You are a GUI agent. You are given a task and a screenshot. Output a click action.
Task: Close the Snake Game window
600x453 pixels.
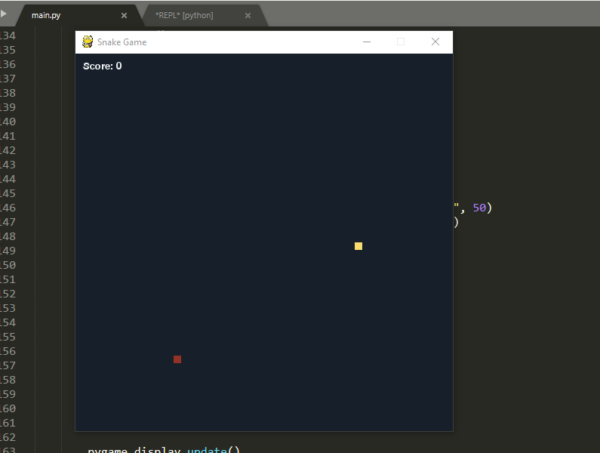click(435, 42)
